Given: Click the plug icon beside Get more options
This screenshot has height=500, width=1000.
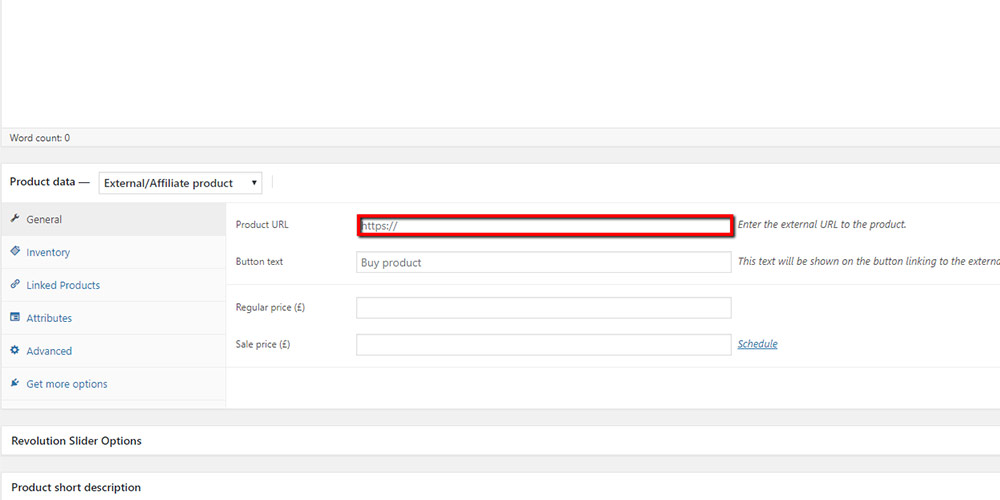Looking at the screenshot, I should tap(15, 383).
